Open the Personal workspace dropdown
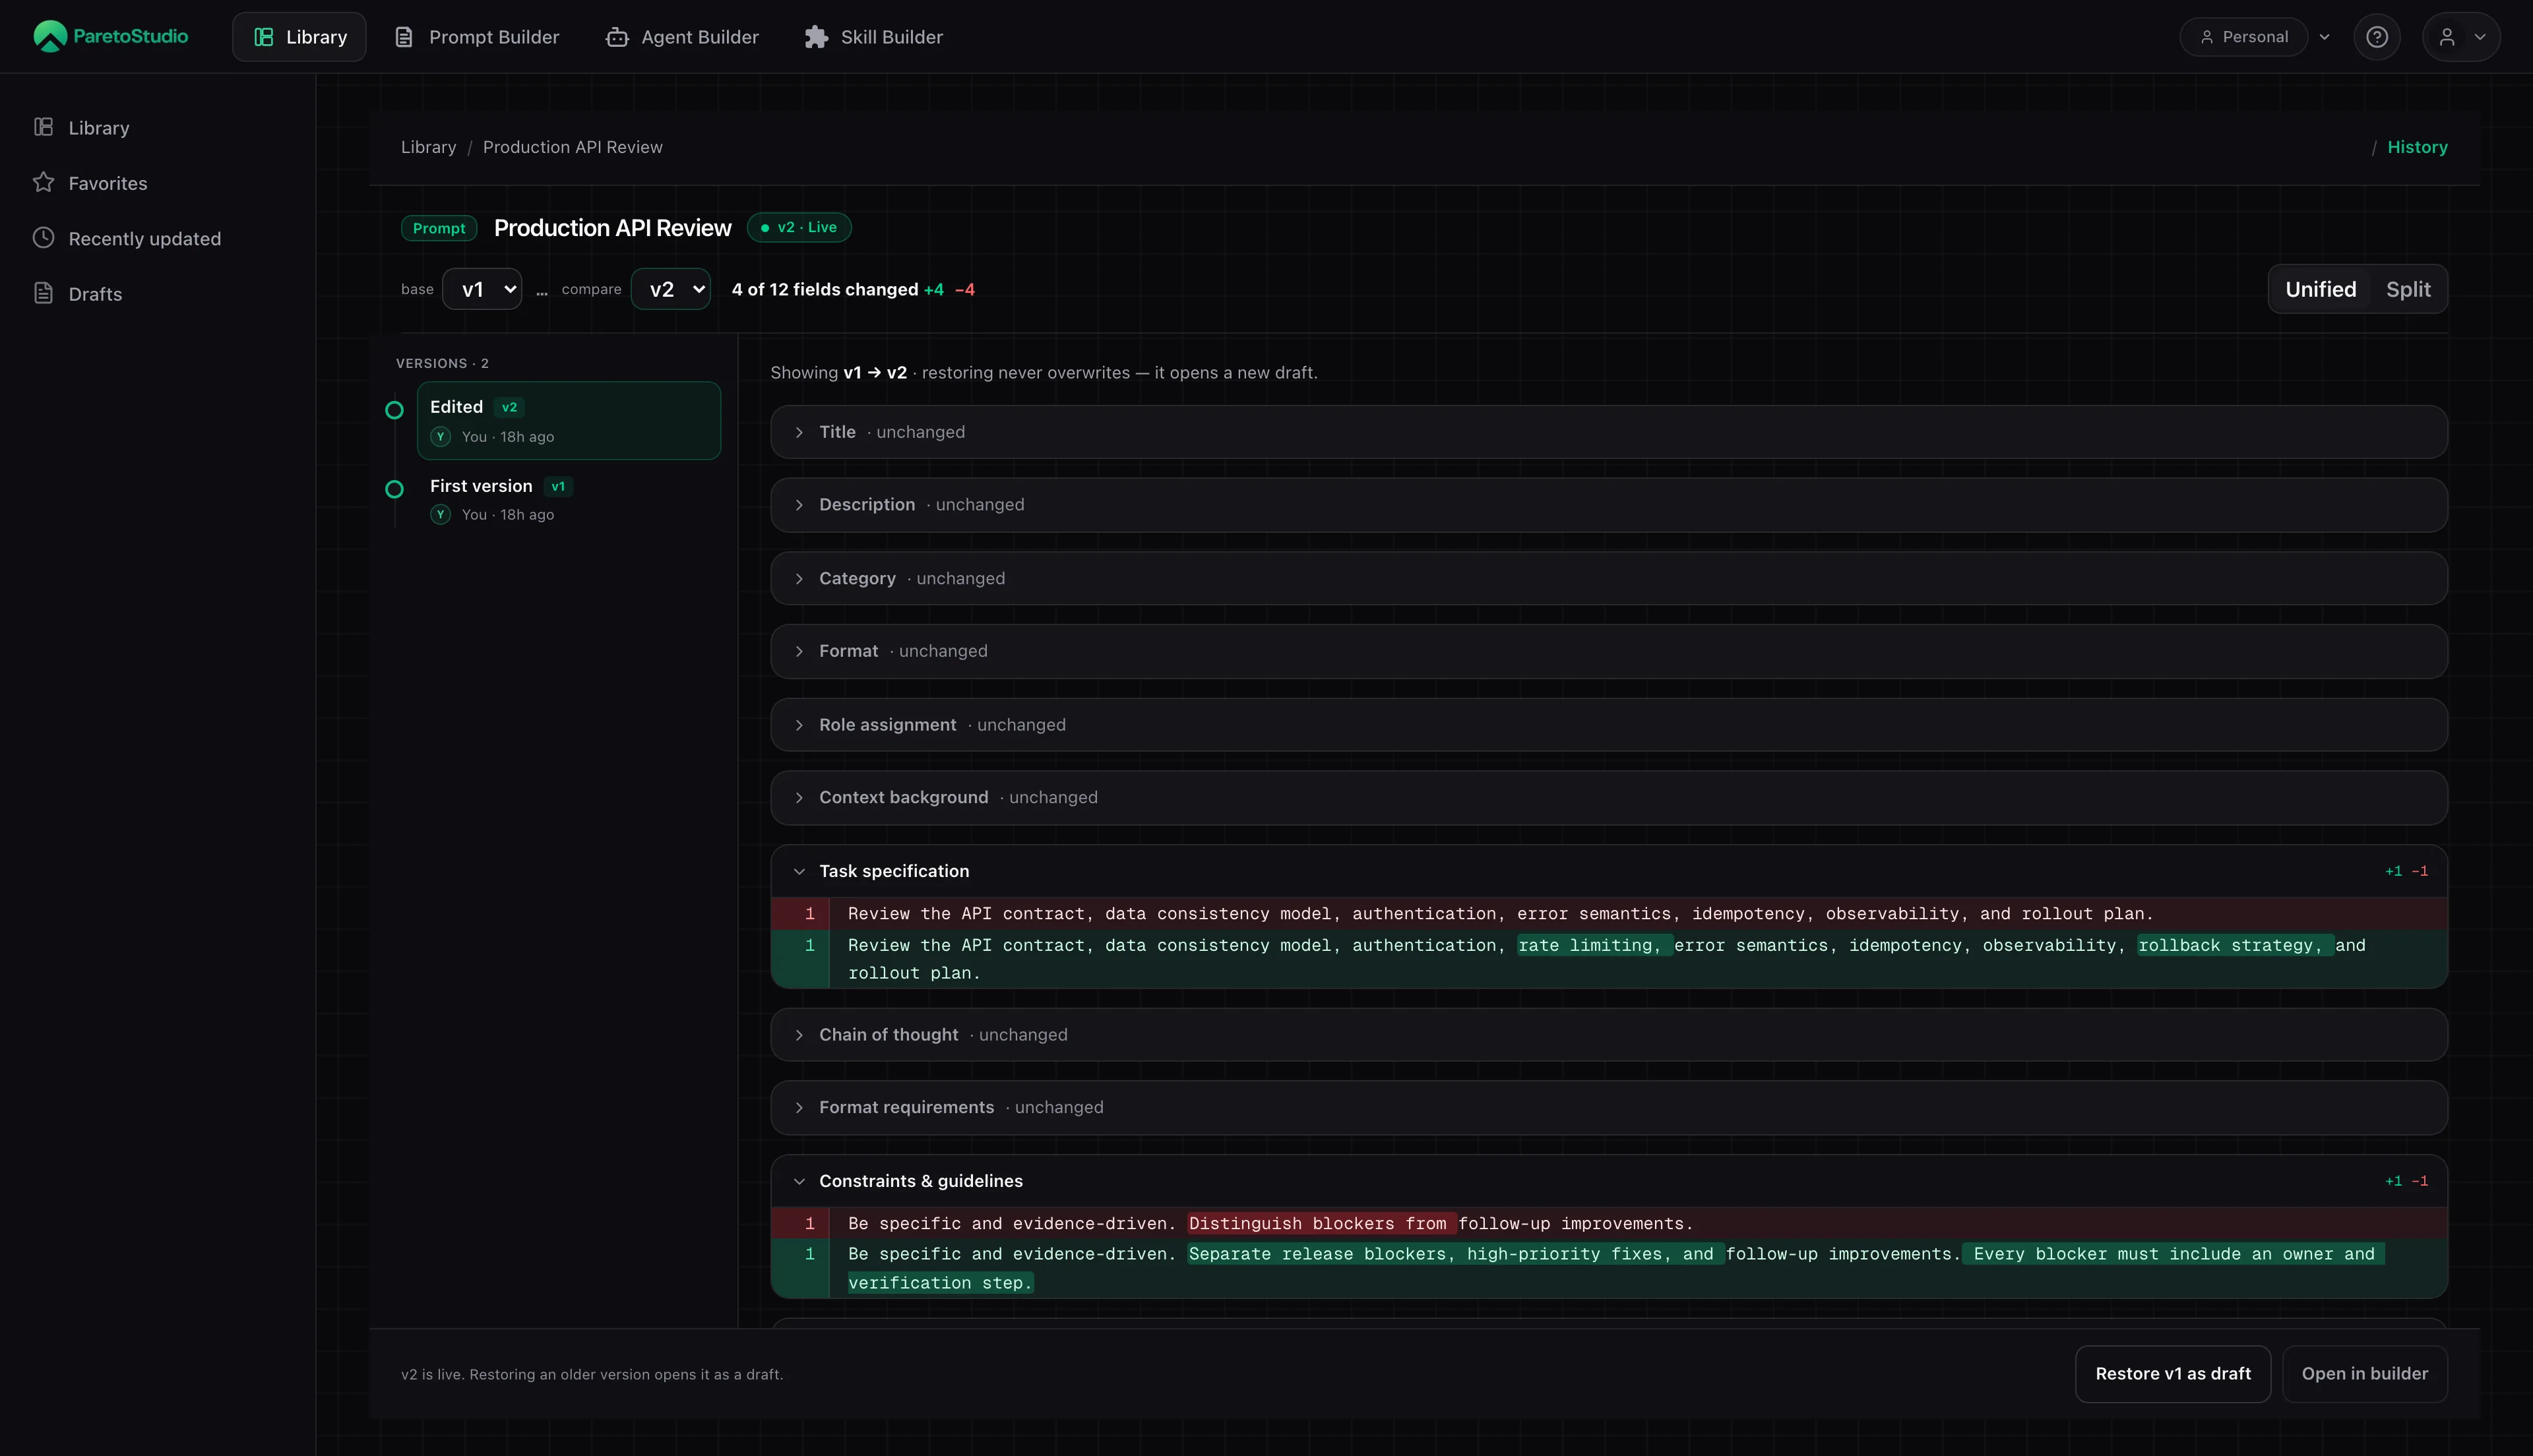This screenshot has height=1456, width=2533. 2256,37
